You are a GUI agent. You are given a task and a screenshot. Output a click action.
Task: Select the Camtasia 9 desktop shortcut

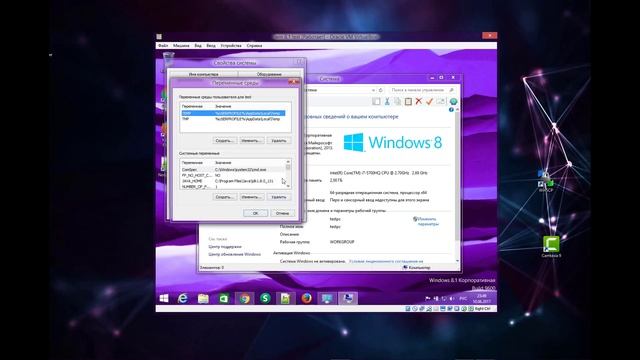tap(551, 247)
